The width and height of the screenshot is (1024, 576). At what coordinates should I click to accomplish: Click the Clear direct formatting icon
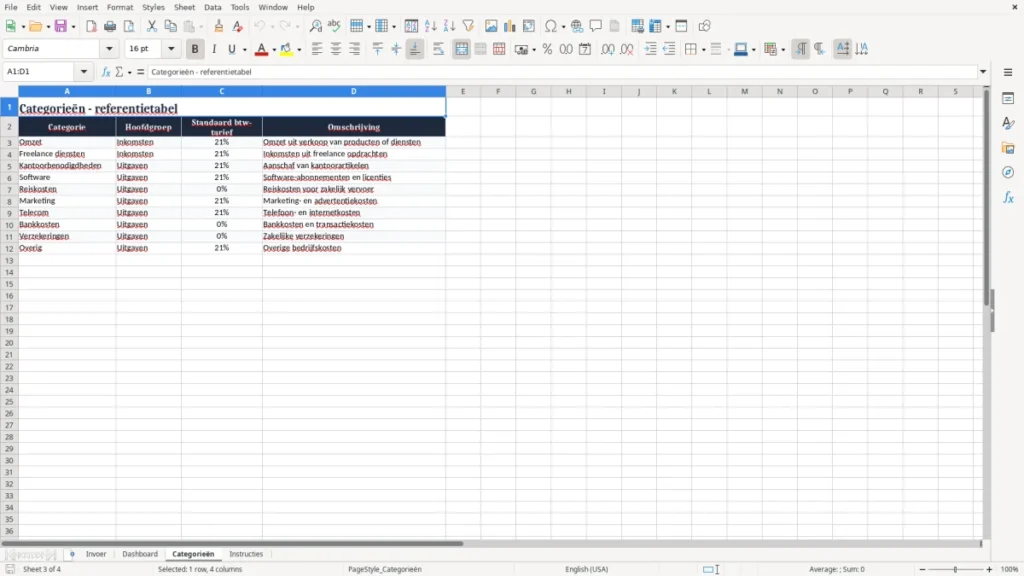(x=238, y=26)
